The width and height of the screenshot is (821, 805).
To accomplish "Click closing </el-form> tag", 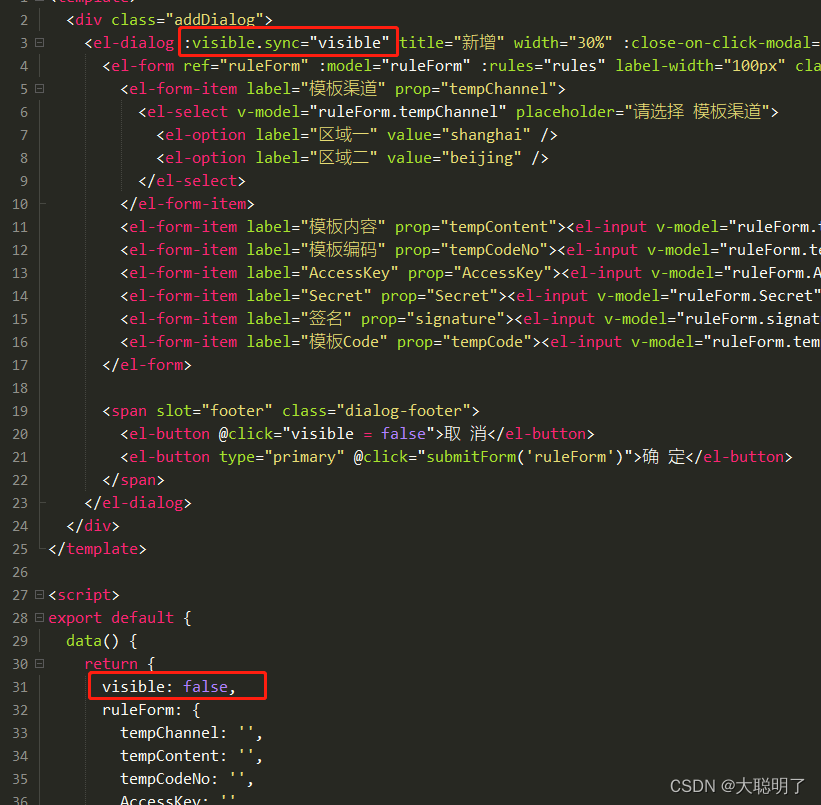I will [147, 365].
